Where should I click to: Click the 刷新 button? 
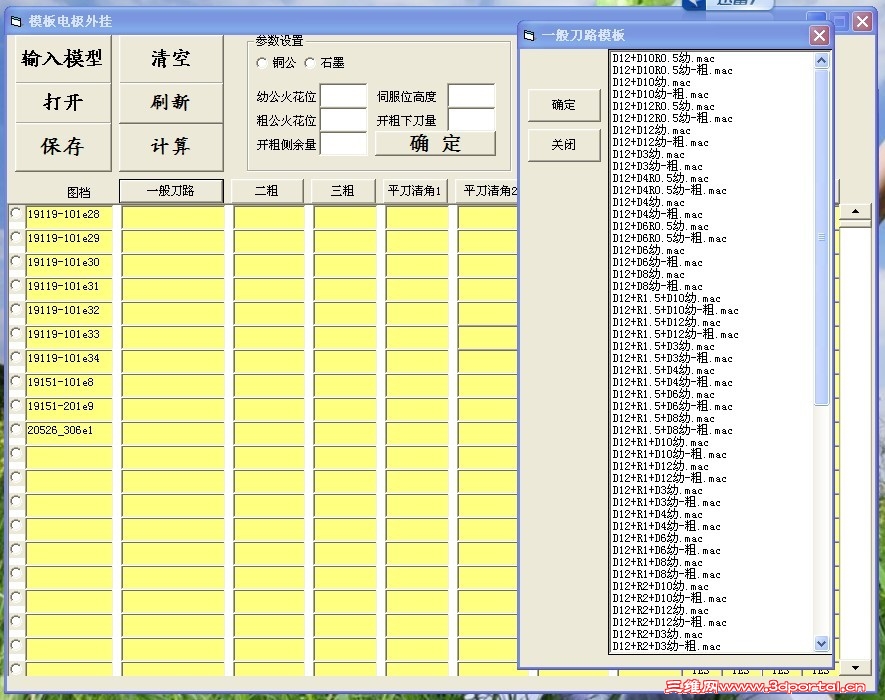(x=171, y=102)
